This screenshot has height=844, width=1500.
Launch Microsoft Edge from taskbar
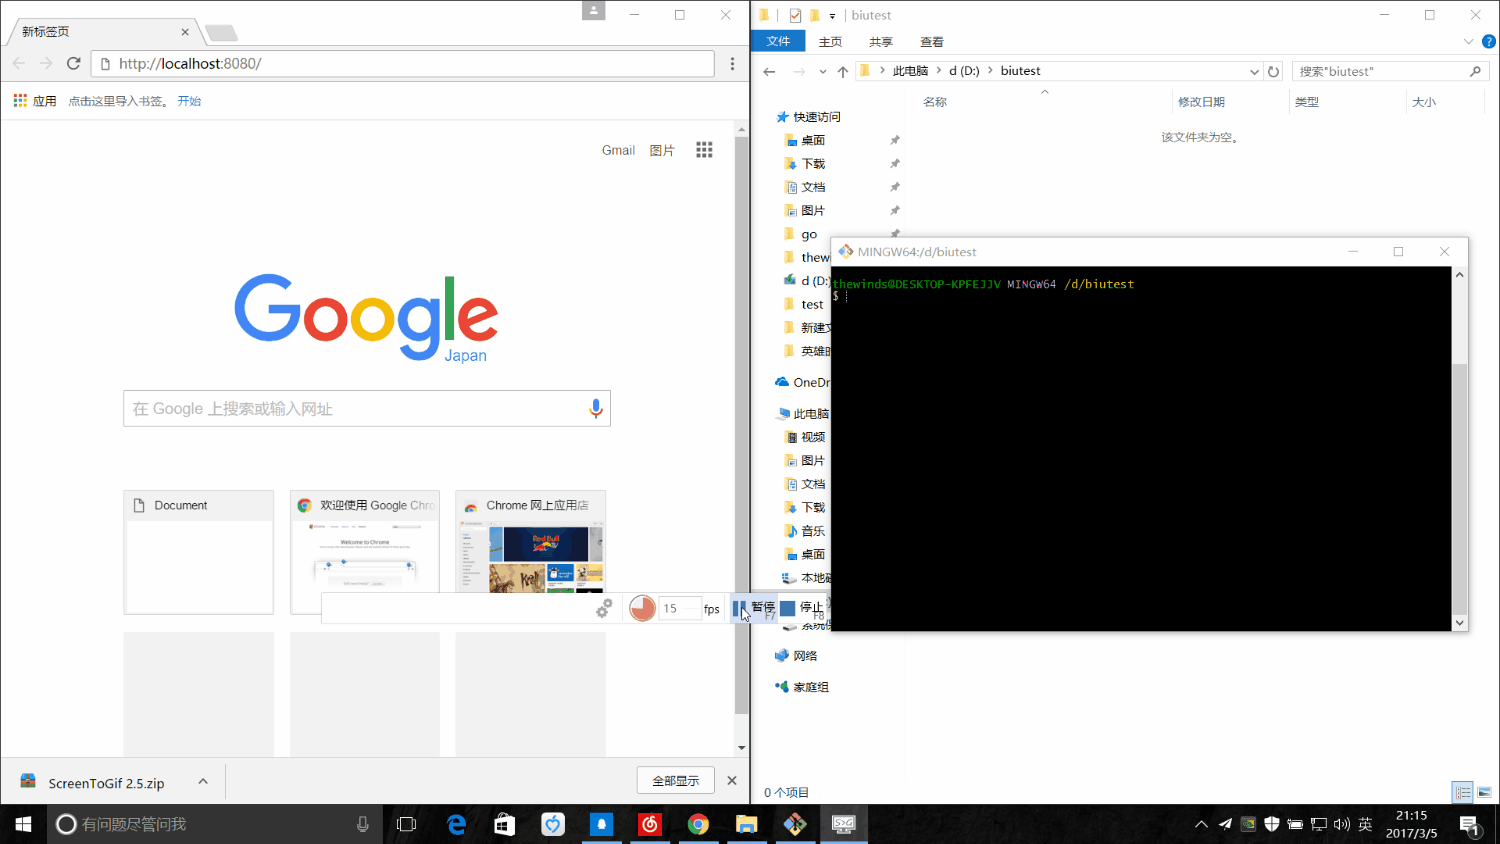coord(456,824)
